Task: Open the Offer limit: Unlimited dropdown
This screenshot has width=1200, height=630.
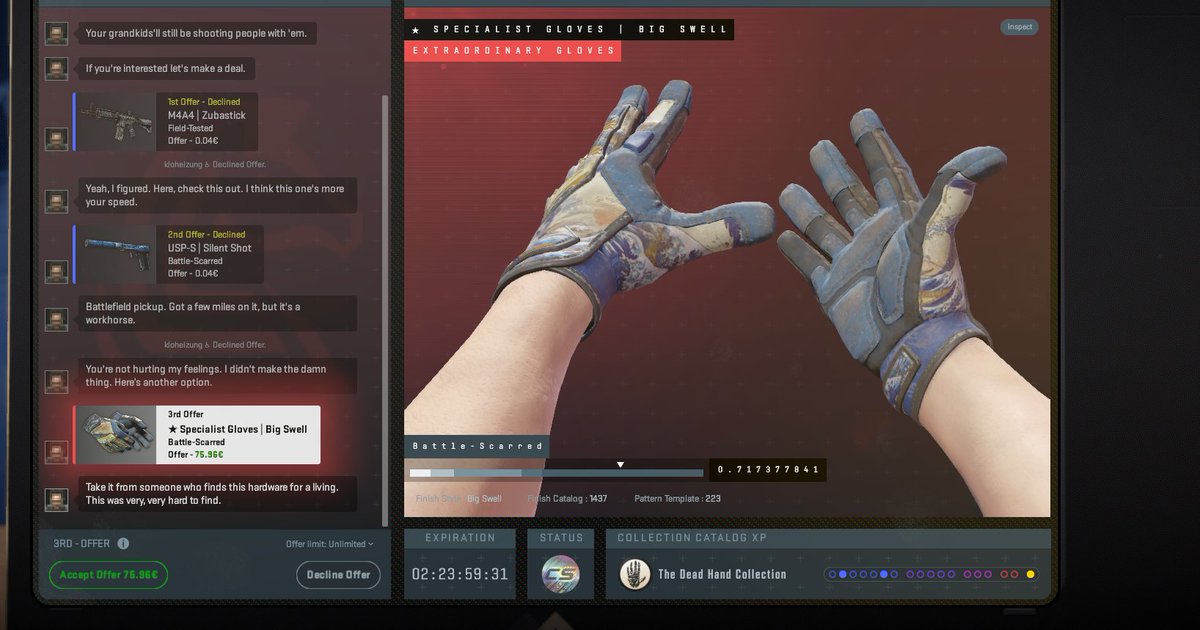Action: (329, 544)
